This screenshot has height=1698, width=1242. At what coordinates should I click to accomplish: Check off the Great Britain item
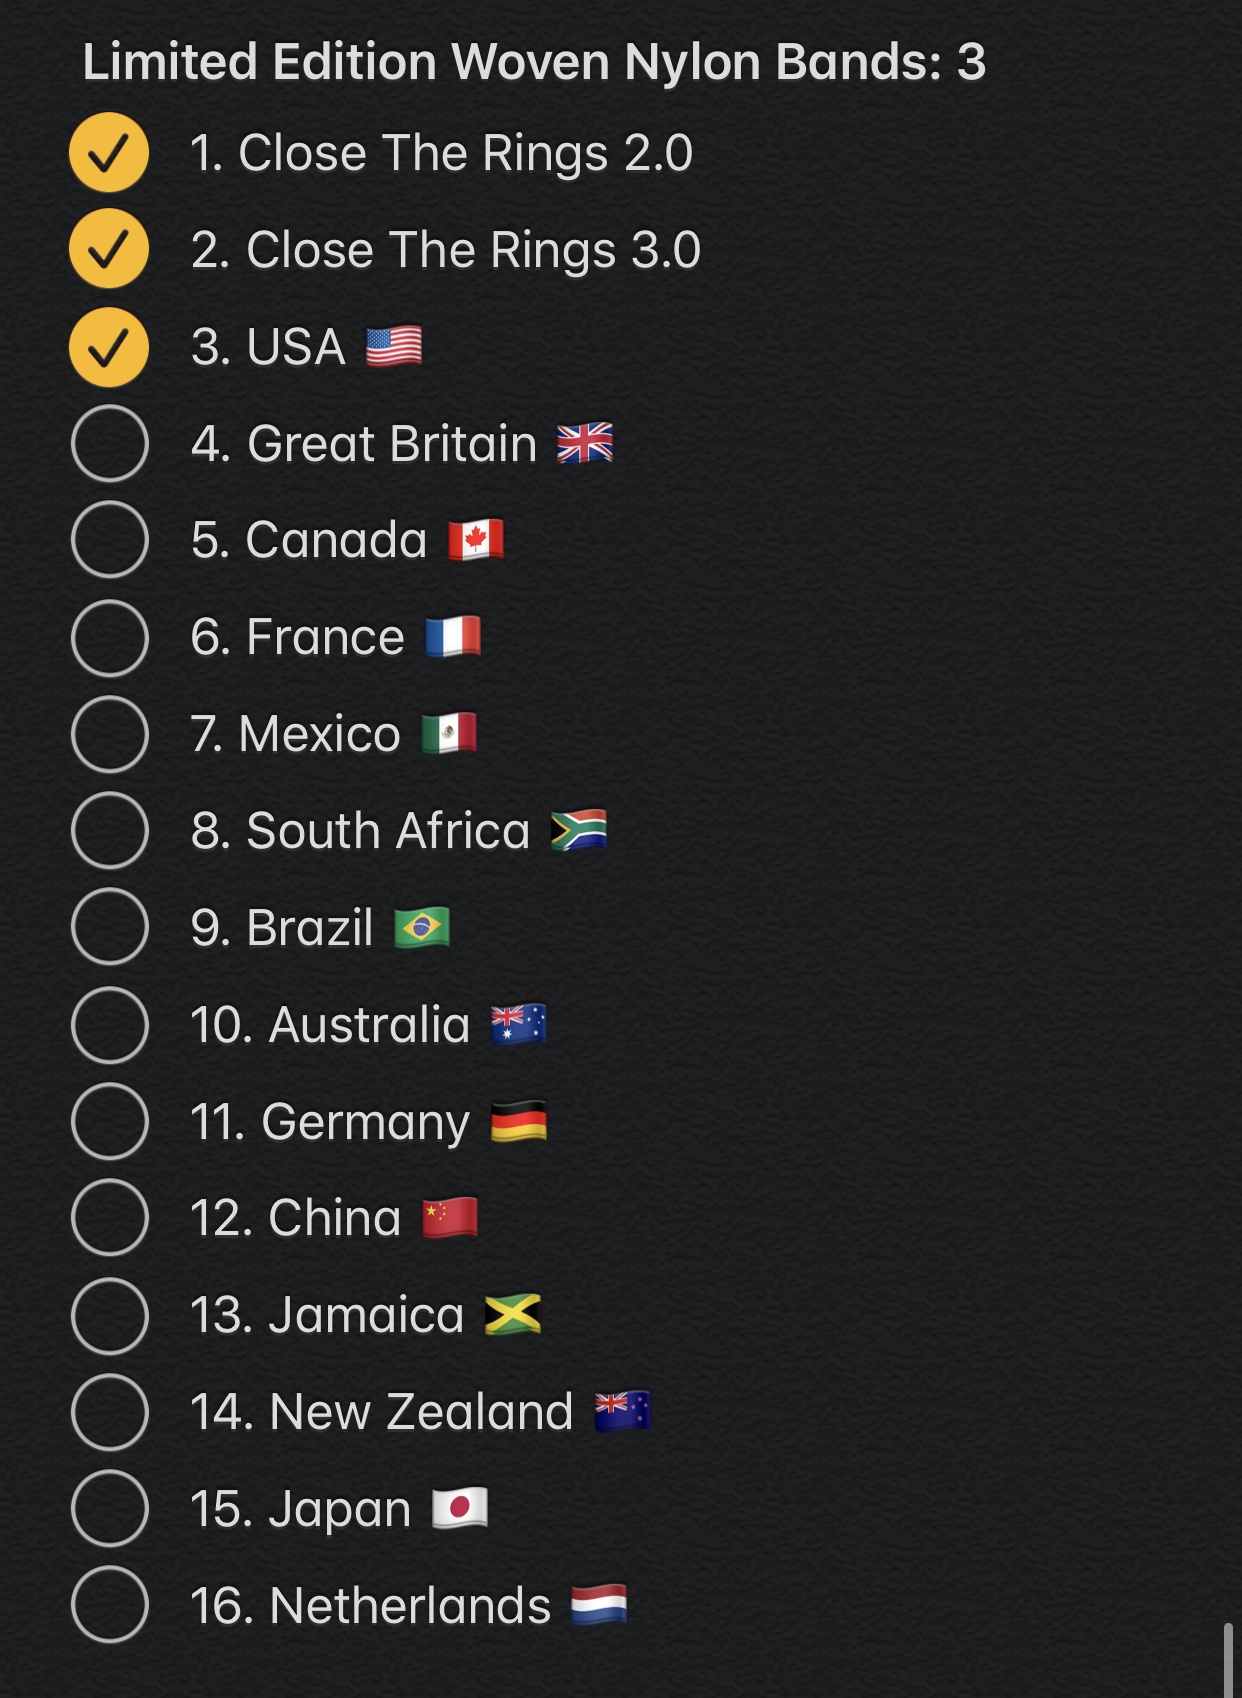click(109, 443)
